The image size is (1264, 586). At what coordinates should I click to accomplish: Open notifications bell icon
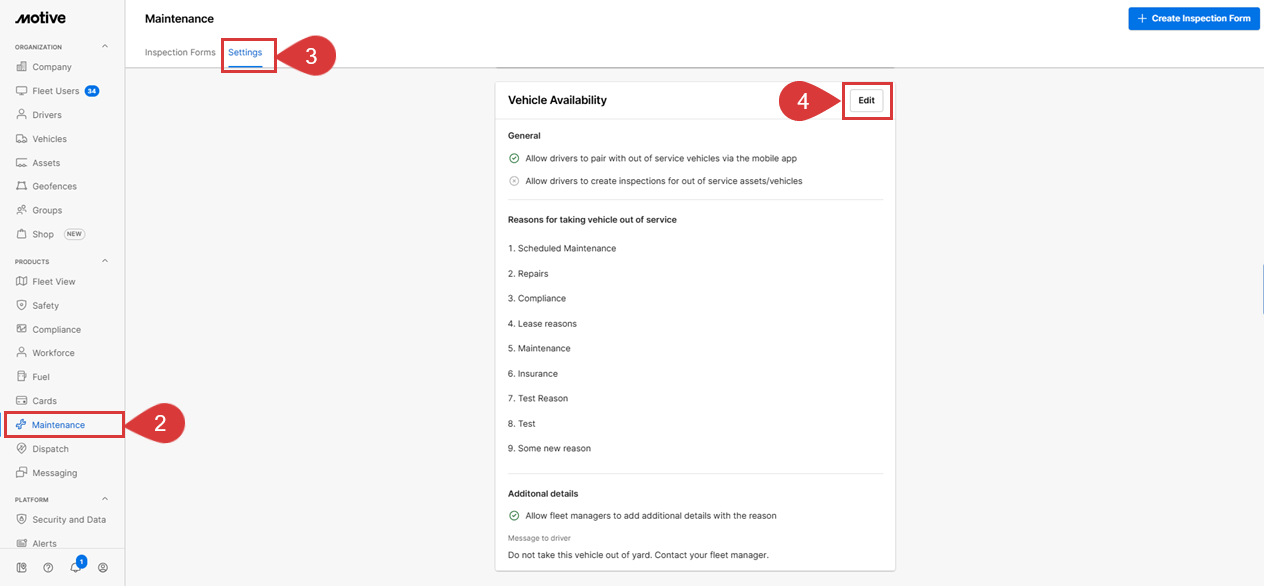75,567
